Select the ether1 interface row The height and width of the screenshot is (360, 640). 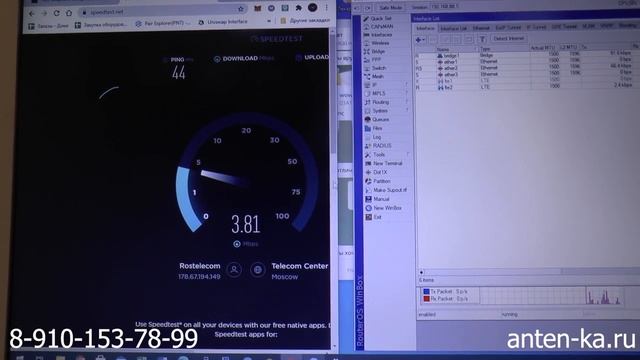[x=527, y=62]
